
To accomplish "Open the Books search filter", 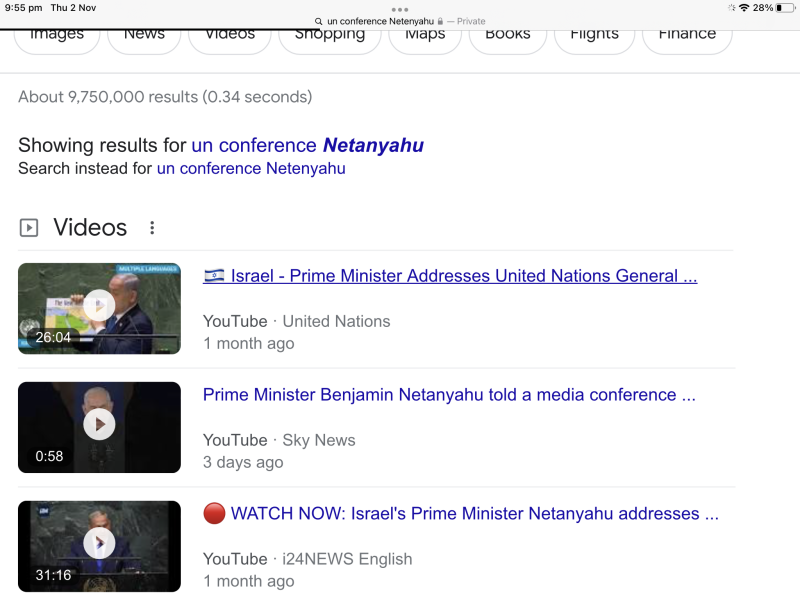I will (507, 35).
